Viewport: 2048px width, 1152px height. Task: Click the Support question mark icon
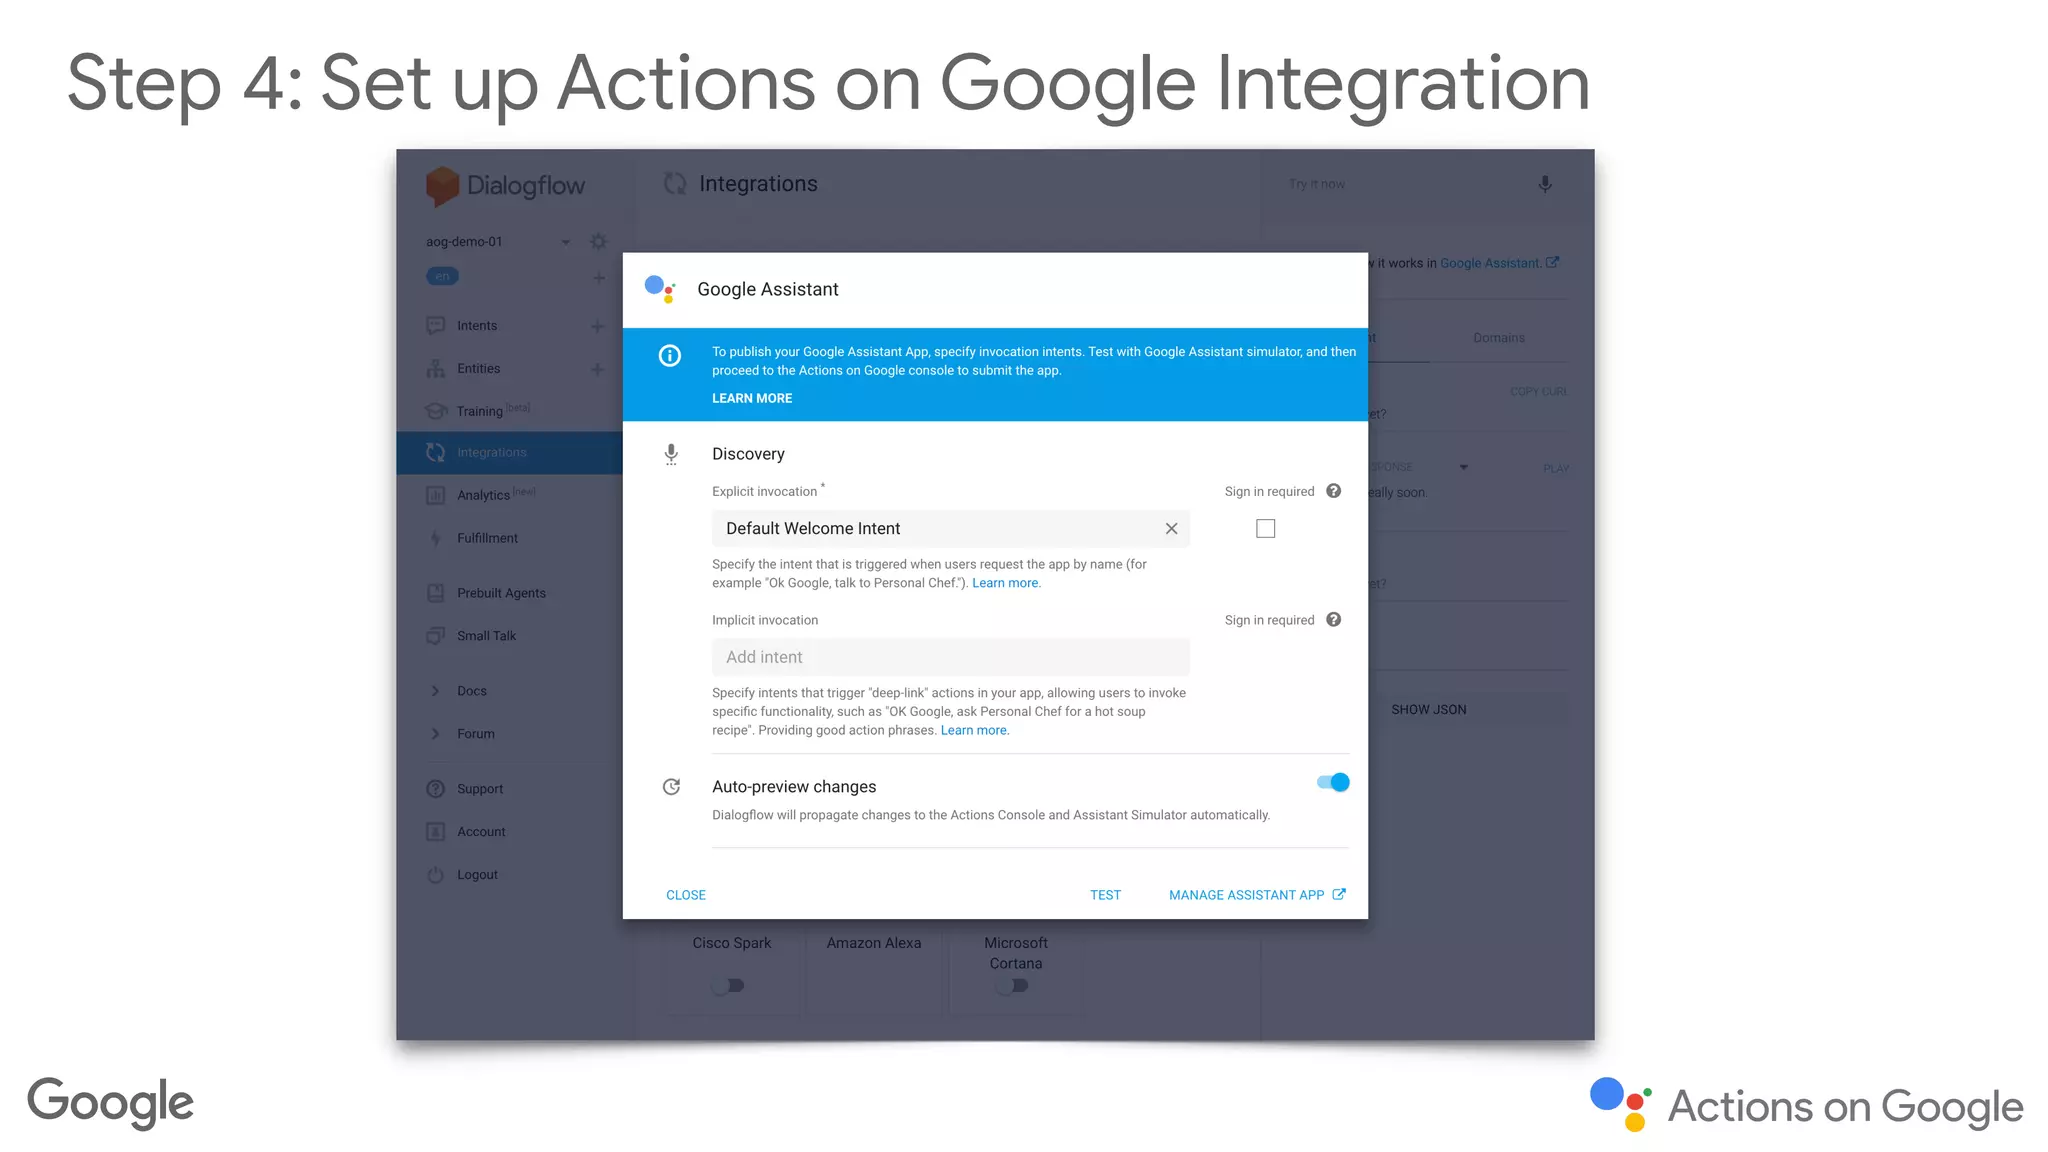435,789
